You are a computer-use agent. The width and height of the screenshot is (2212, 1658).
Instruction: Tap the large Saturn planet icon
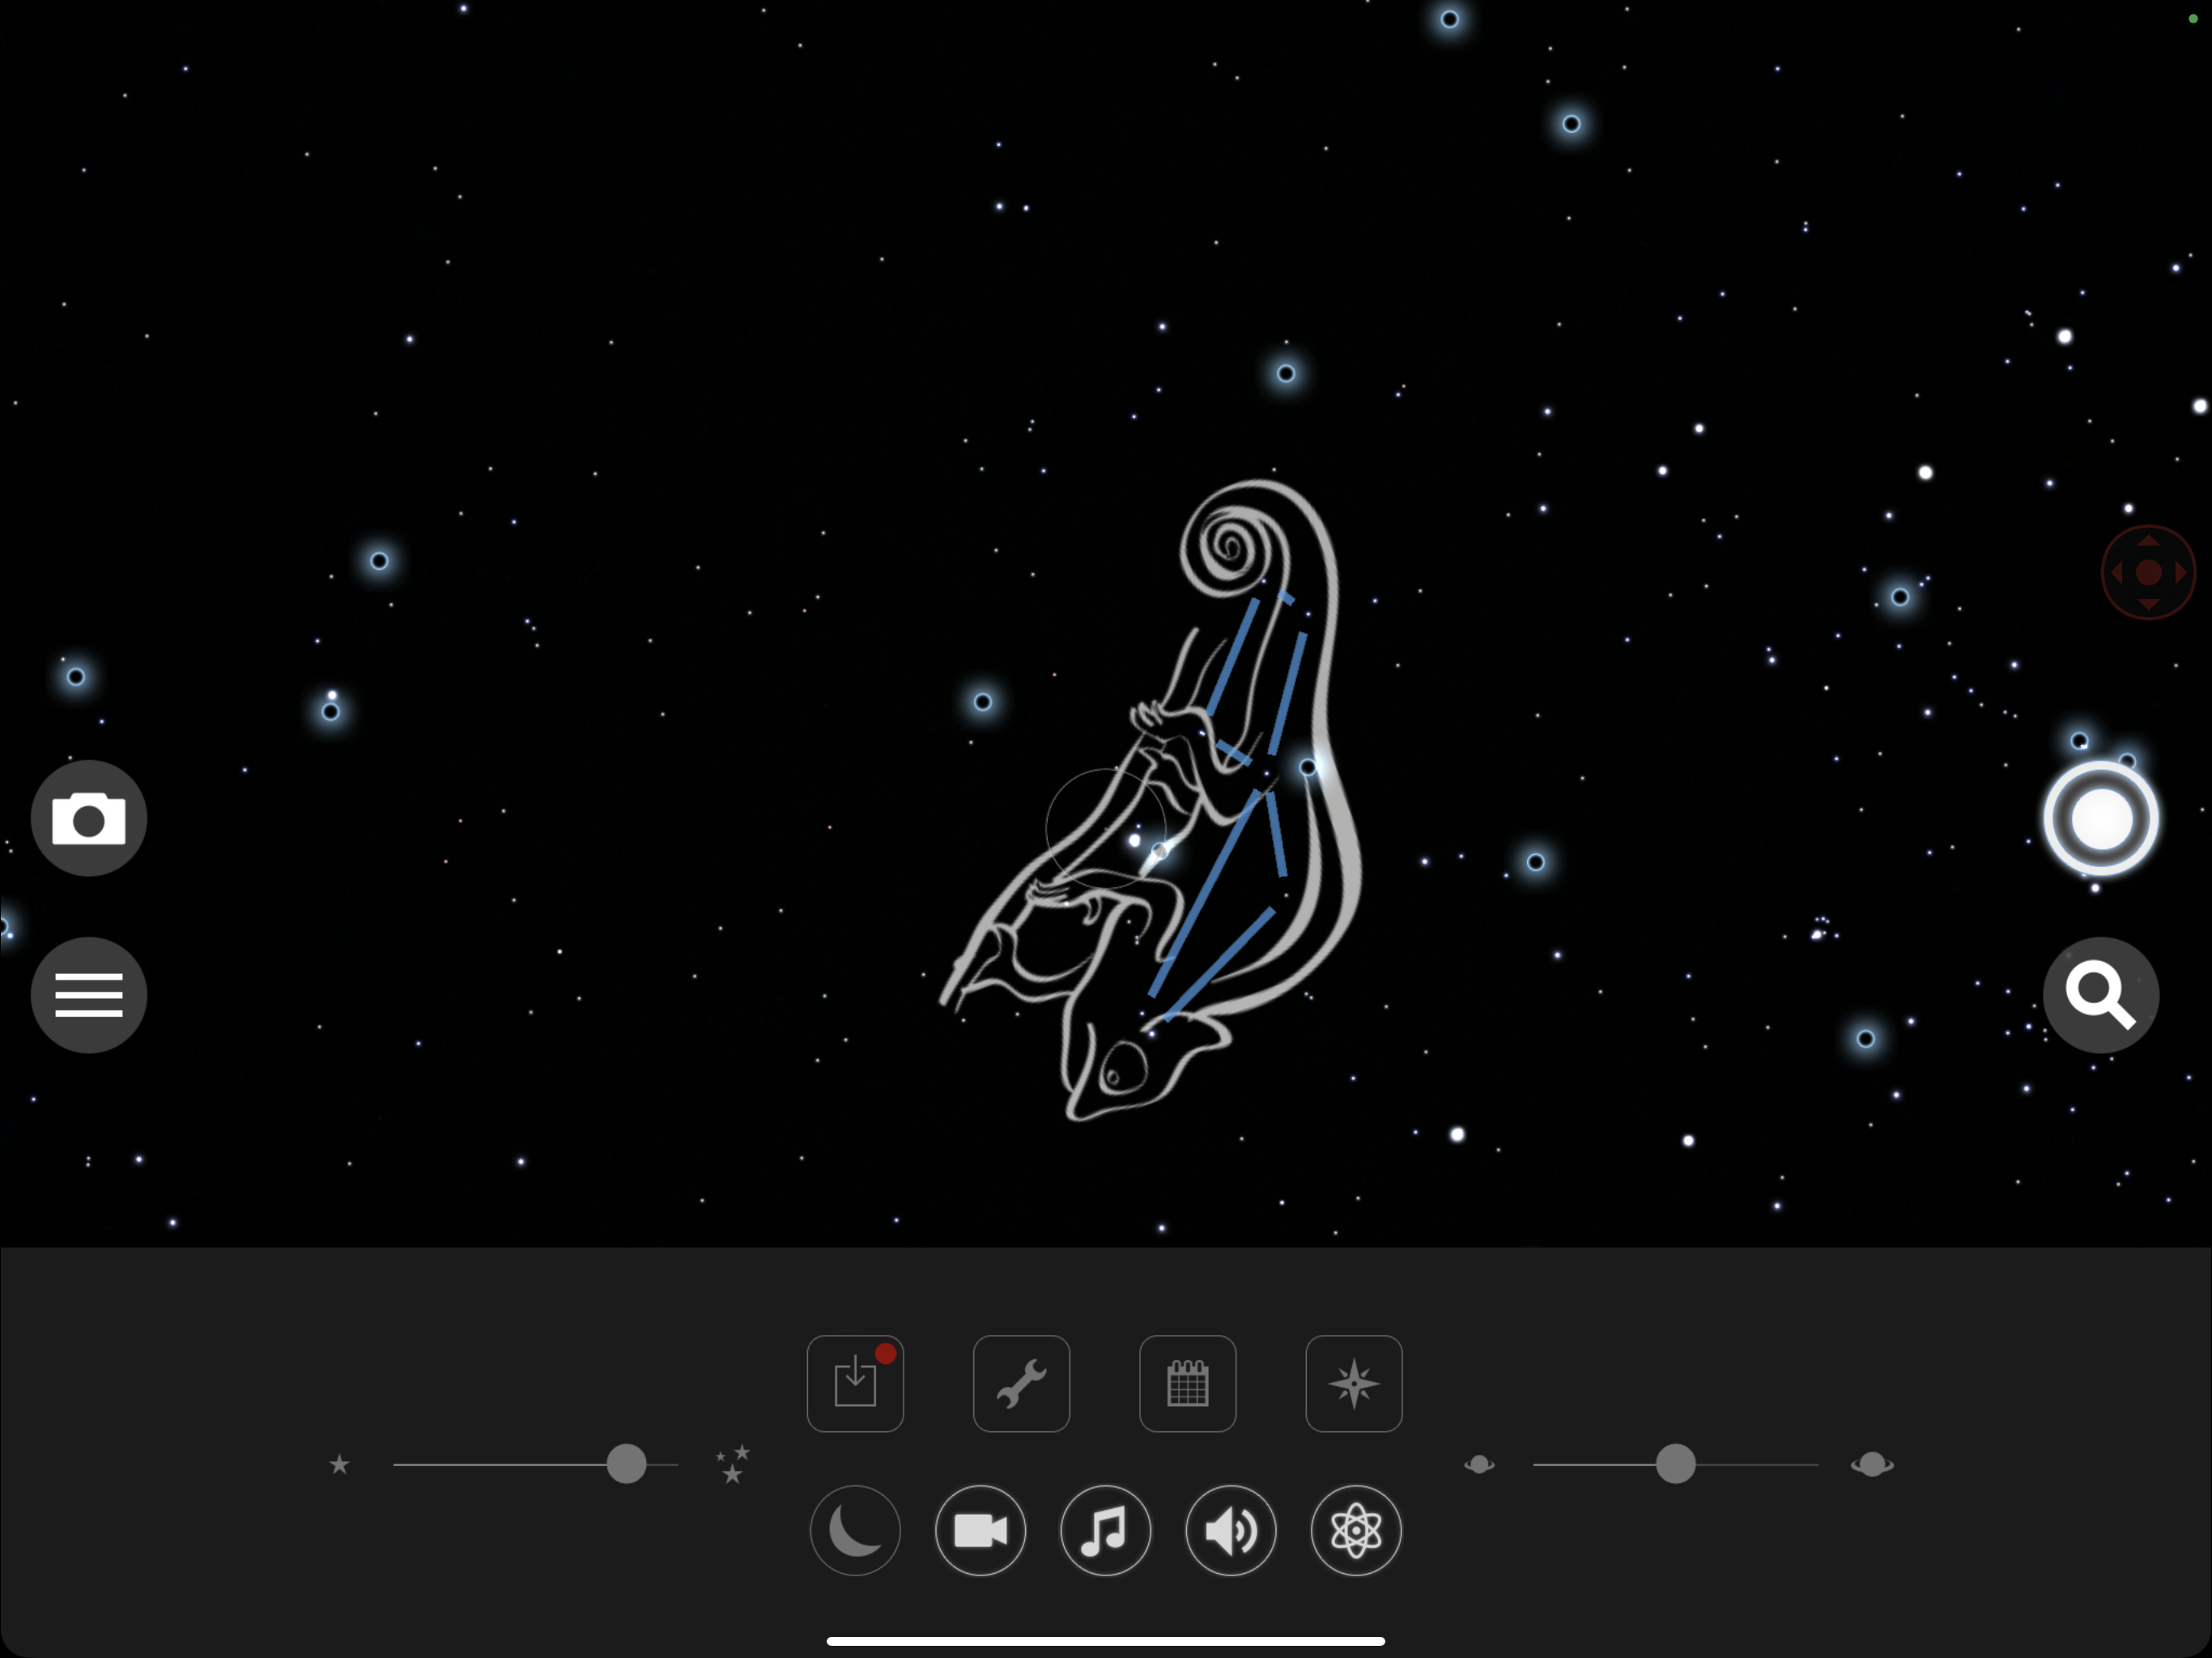pyautogui.click(x=1871, y=1464)
